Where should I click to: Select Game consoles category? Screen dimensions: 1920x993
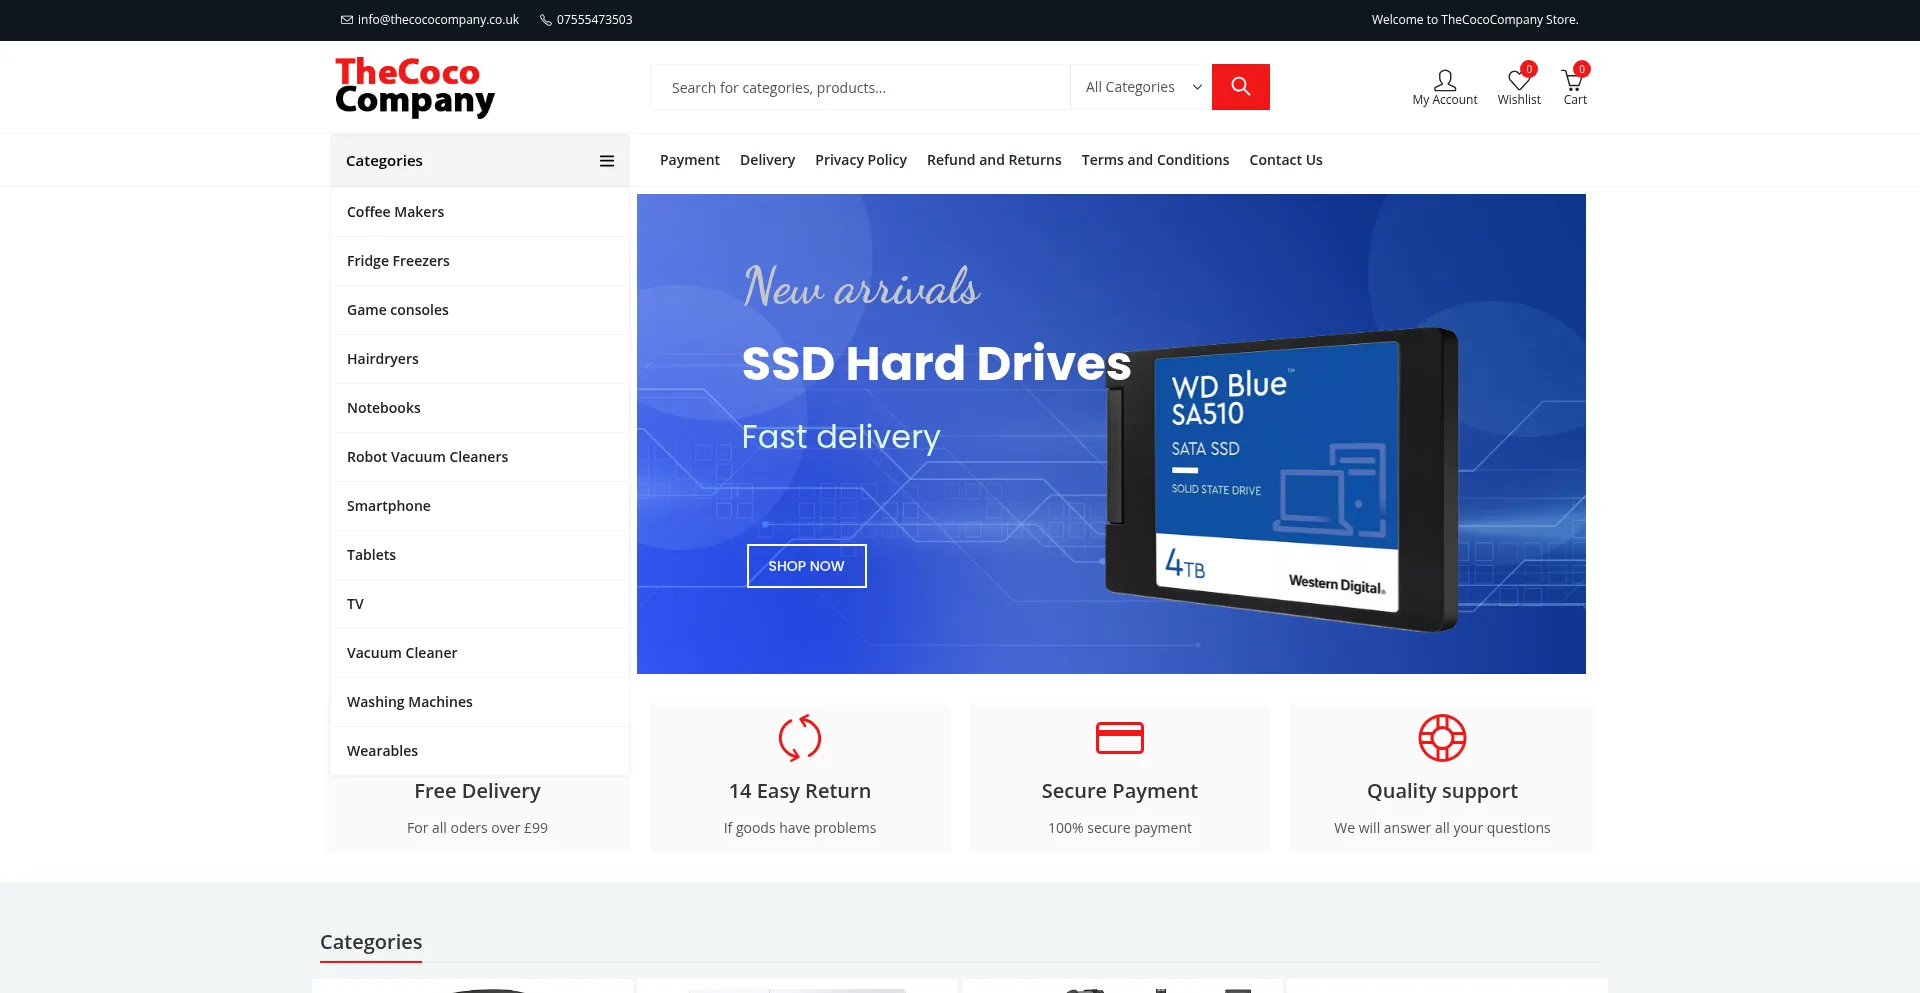coord(480,310)
